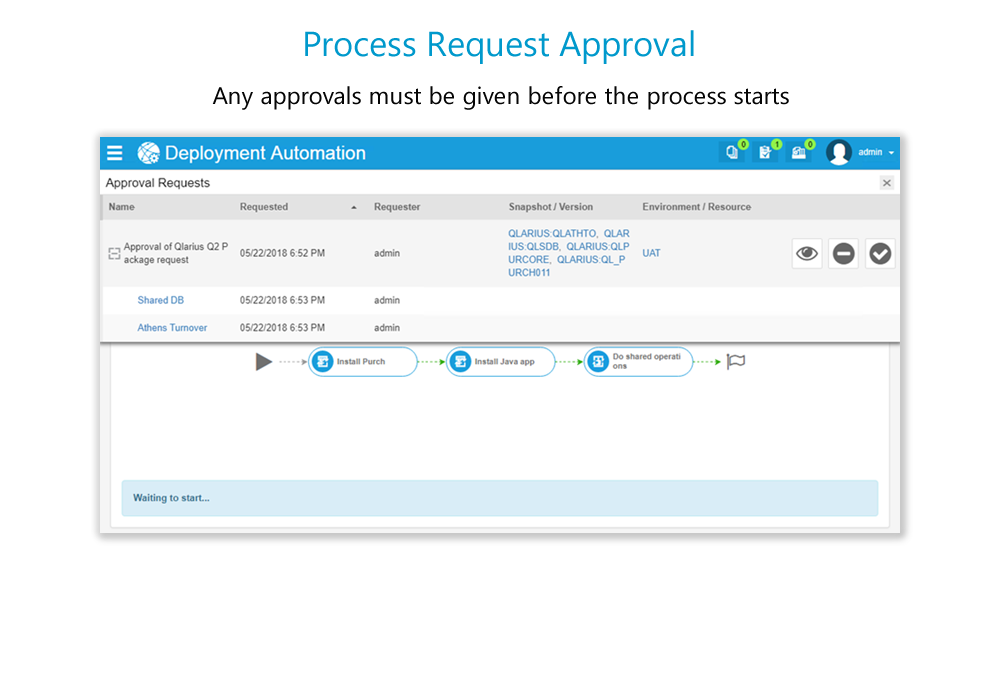Sort by the Requested column header
The image size is (995, 674).
264,207
